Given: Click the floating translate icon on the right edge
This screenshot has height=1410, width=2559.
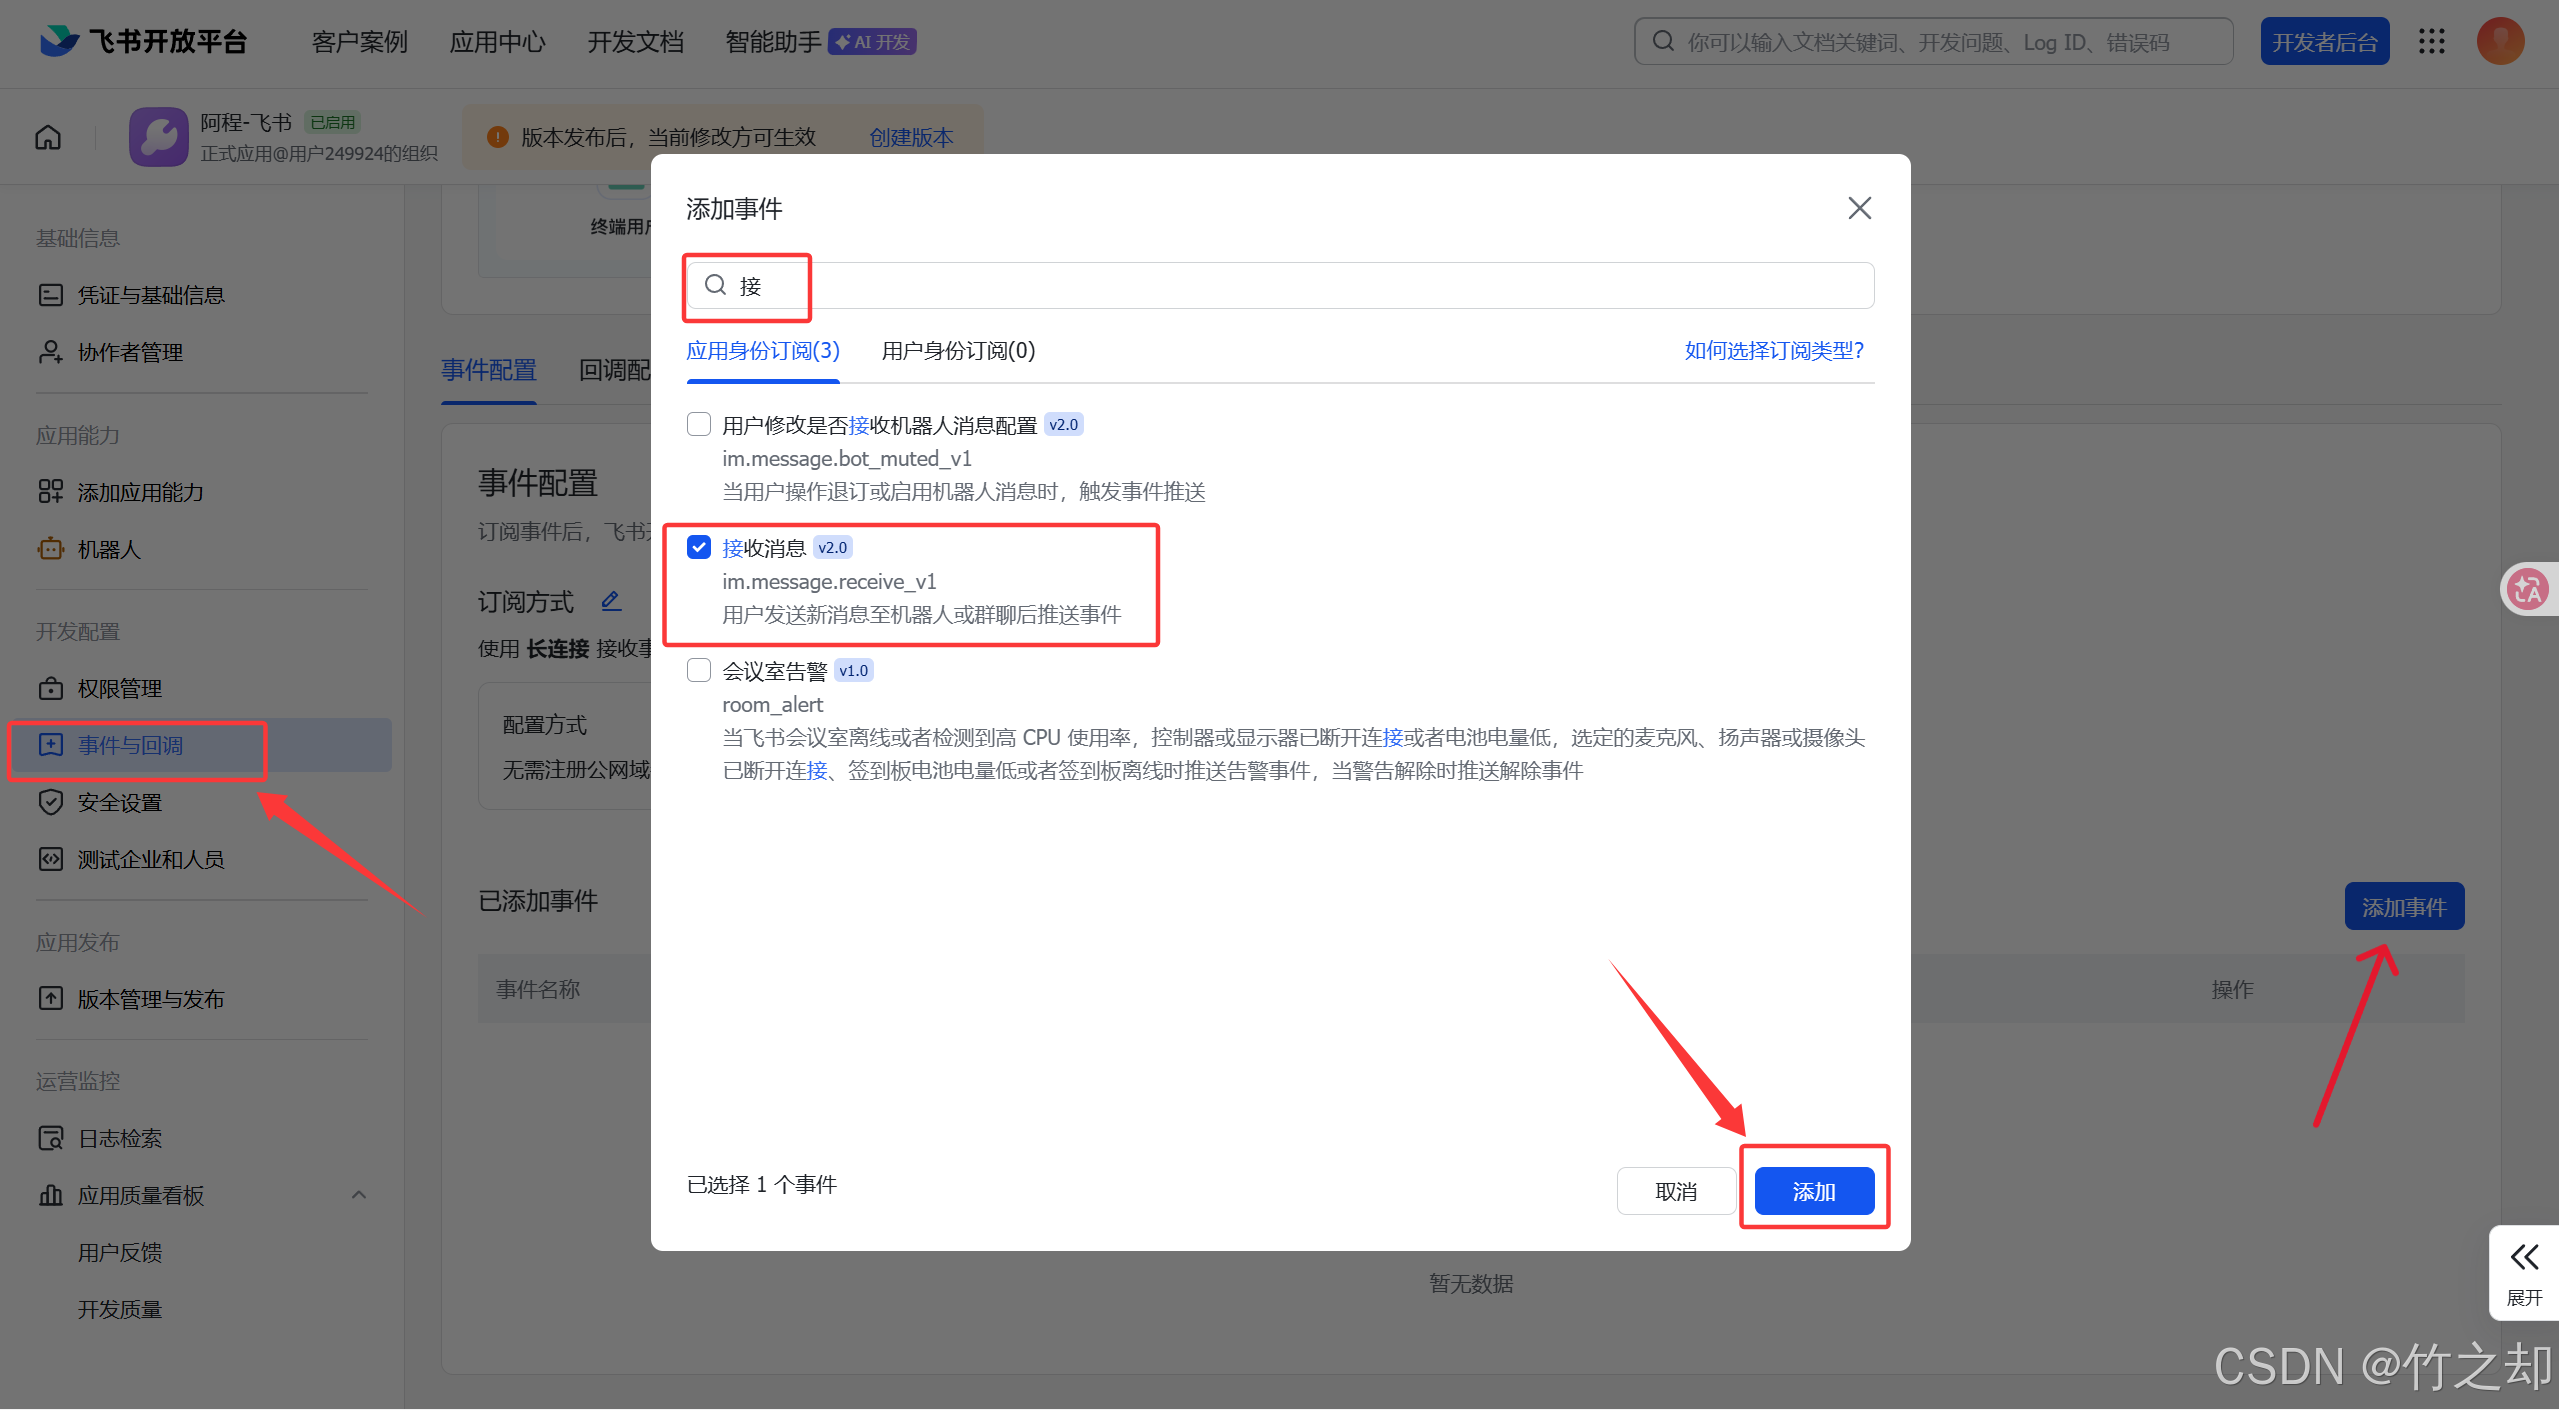Looking at the screenshot, I should pyautogui.click(x=2528, y=589).
